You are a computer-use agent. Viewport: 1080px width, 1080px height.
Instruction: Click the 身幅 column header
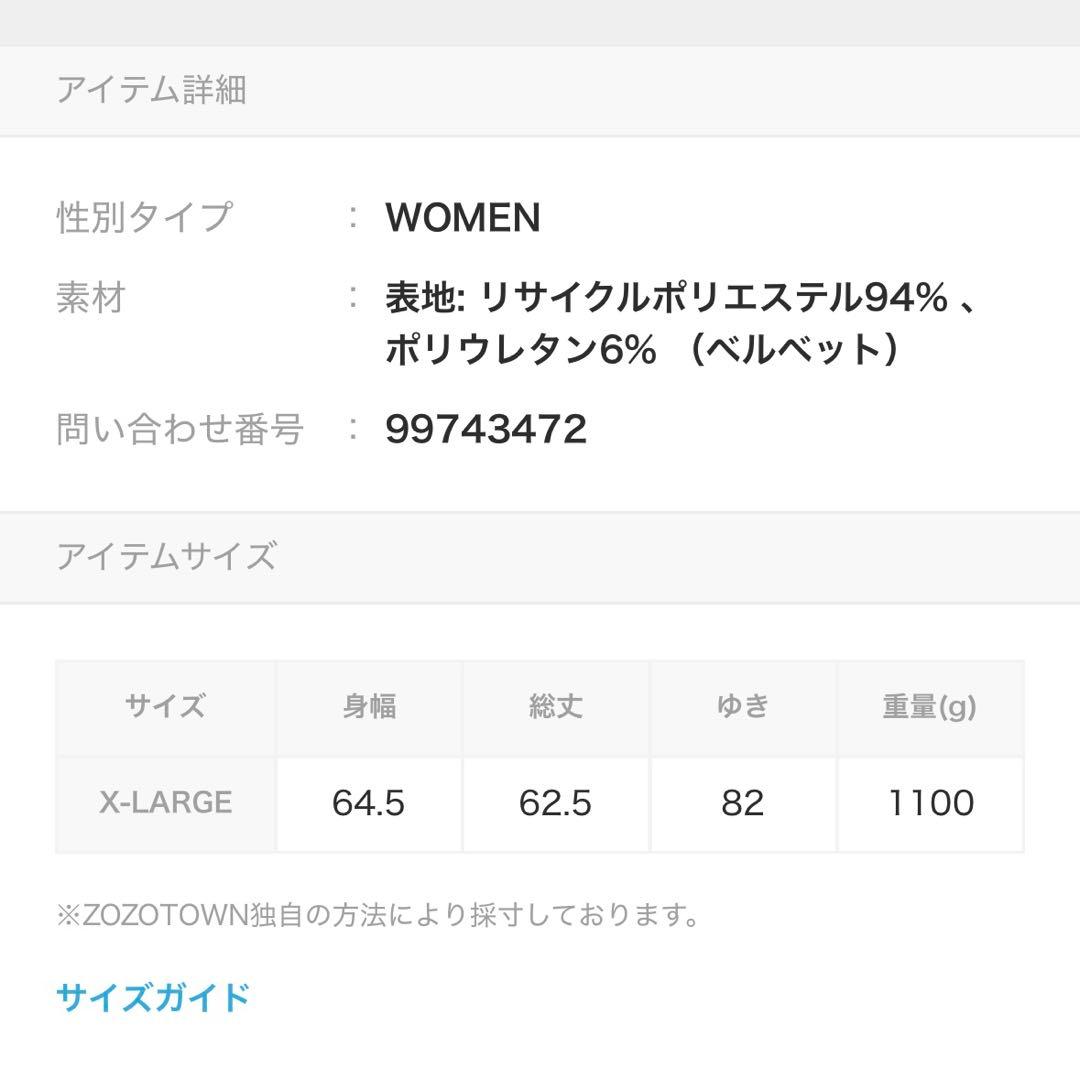[369, 707]
